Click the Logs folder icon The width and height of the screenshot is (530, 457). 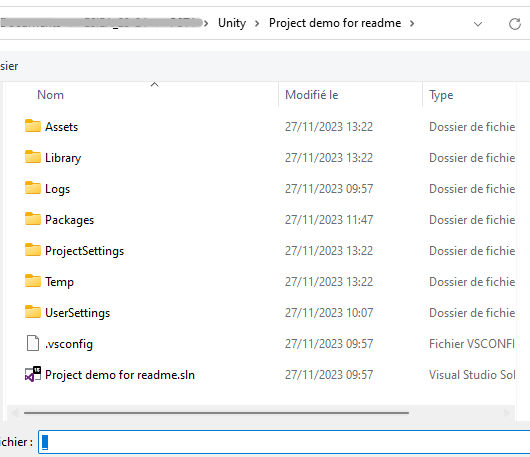[x=33, y=188]
